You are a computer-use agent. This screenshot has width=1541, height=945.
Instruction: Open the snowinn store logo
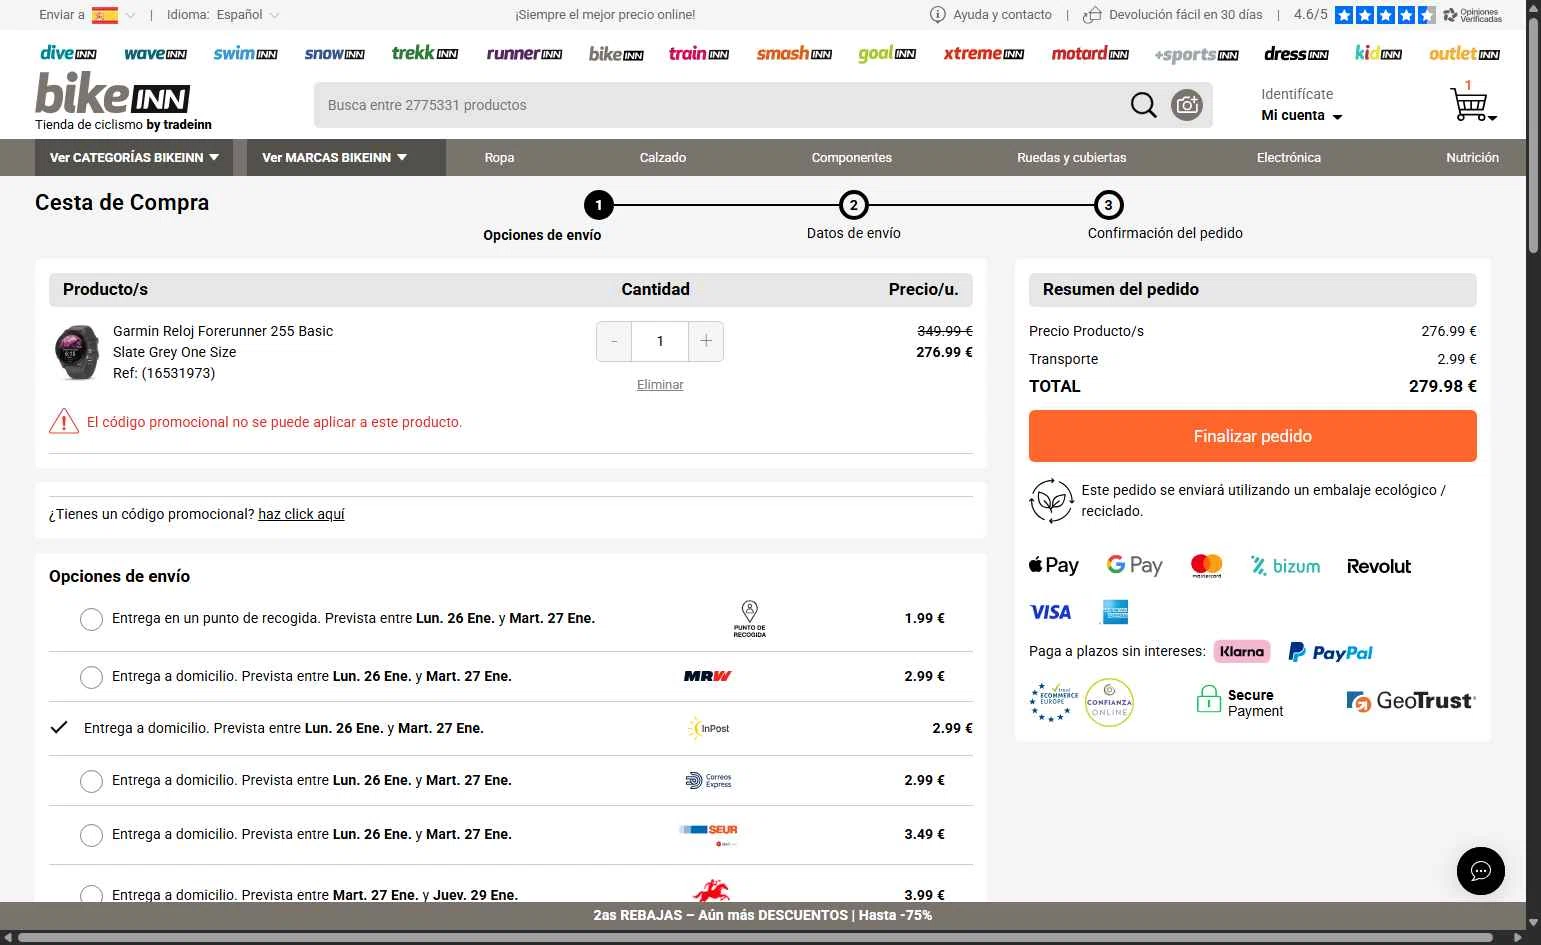point(334,54)
